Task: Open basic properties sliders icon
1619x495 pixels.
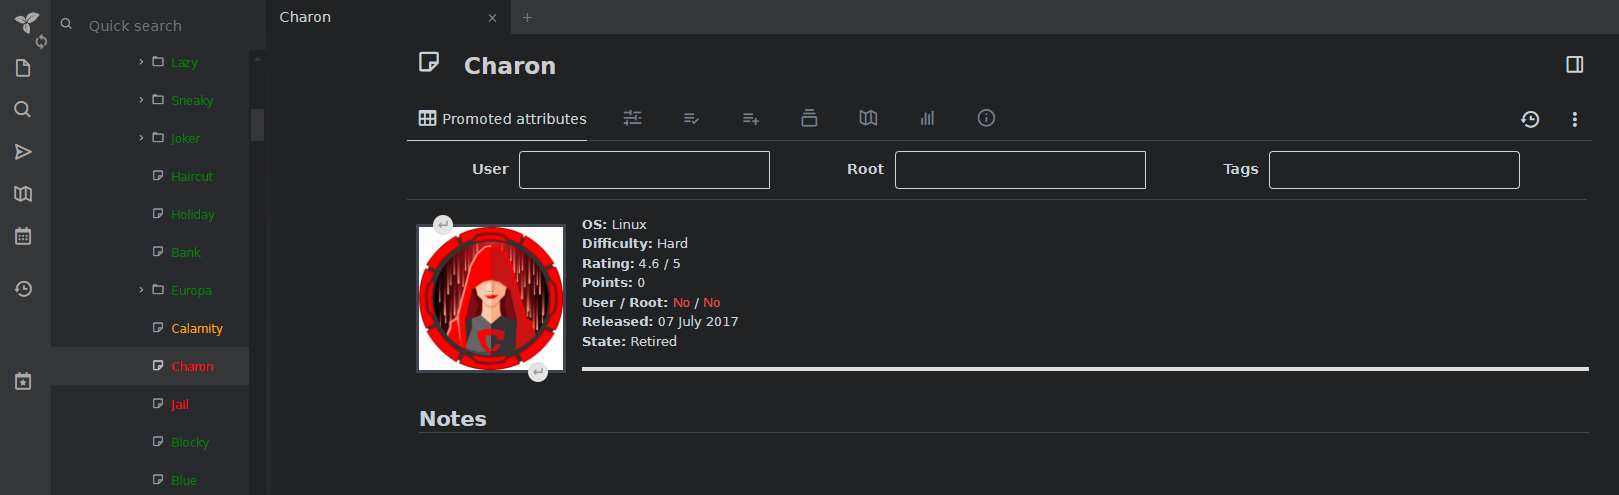Action: point(632,118)
